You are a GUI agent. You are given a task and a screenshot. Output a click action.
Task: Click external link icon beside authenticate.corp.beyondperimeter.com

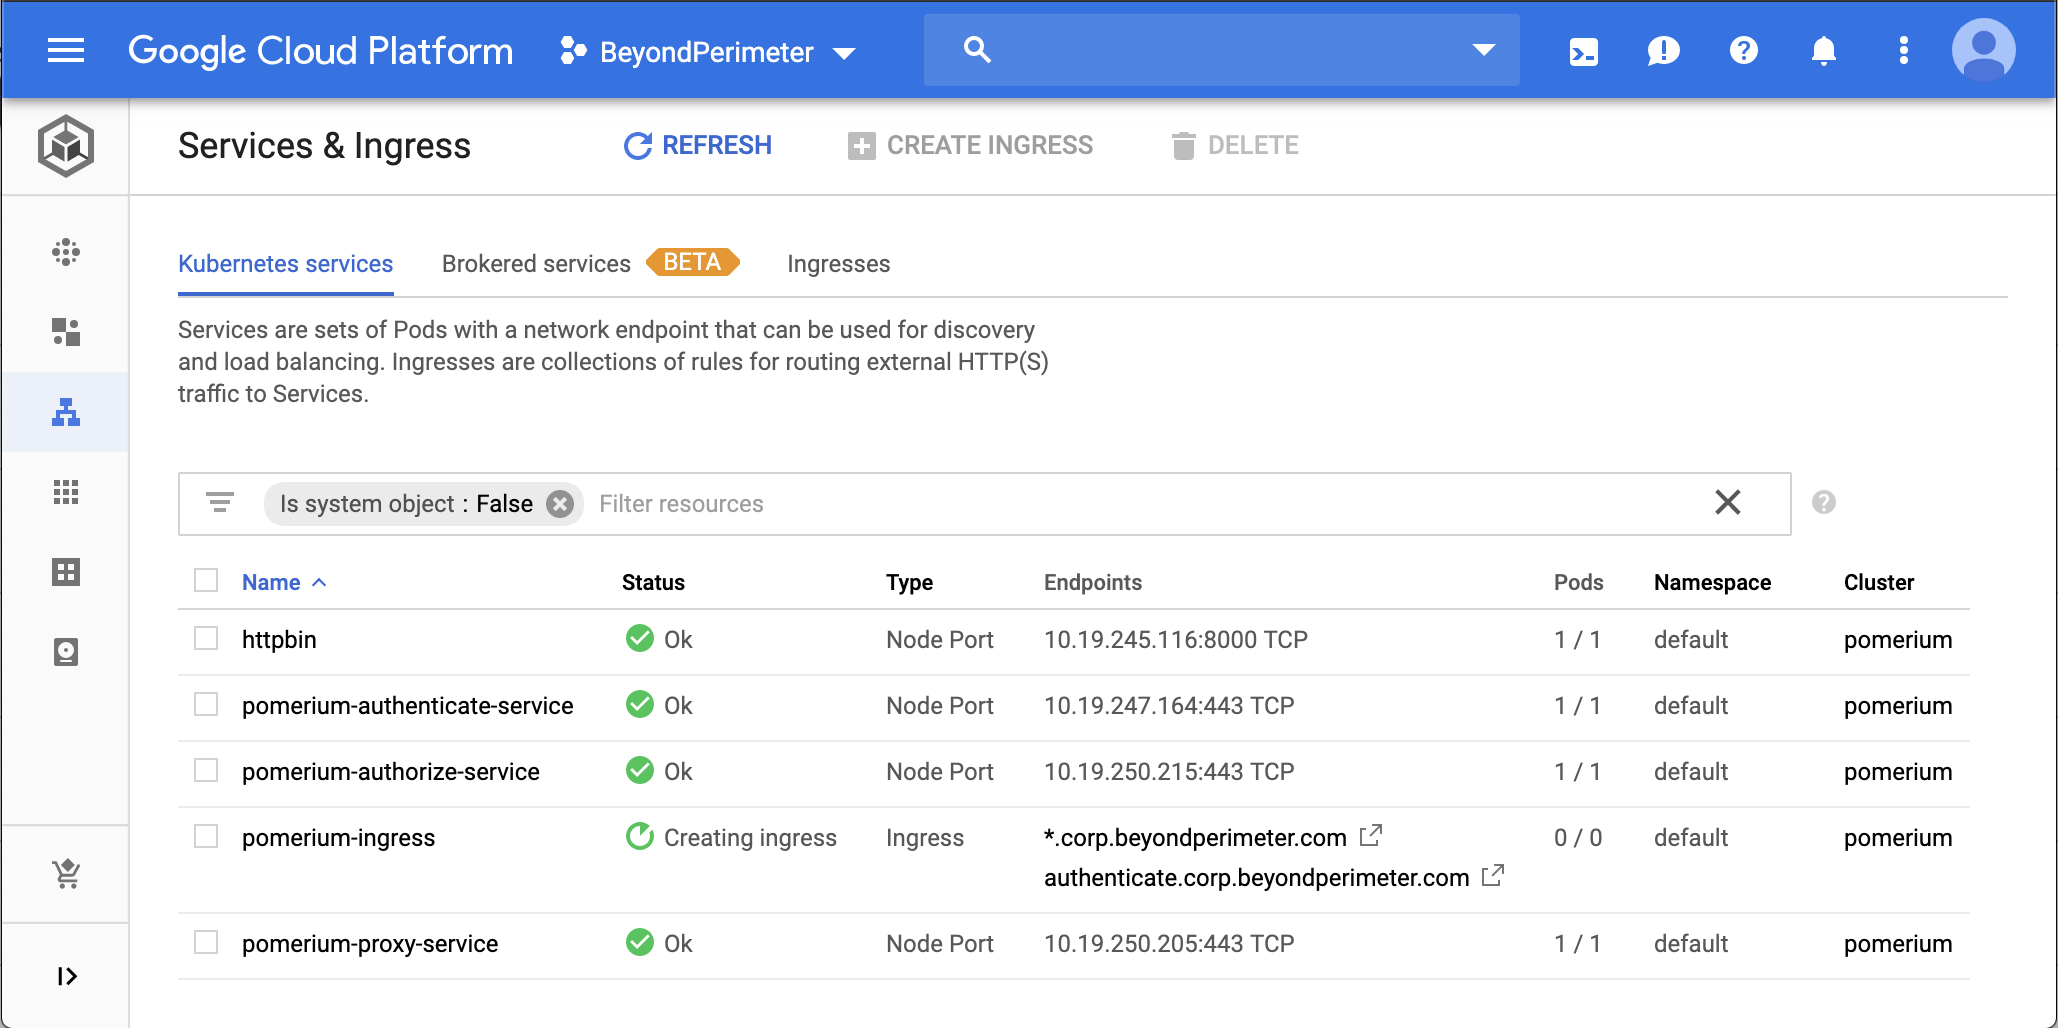[1493, 875]
